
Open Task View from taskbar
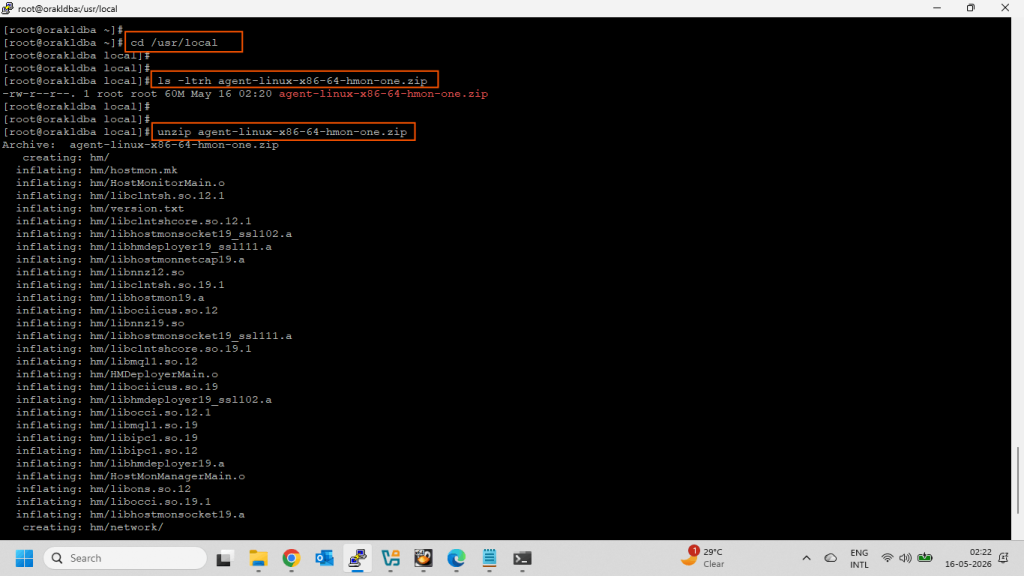tap(224, 558)
